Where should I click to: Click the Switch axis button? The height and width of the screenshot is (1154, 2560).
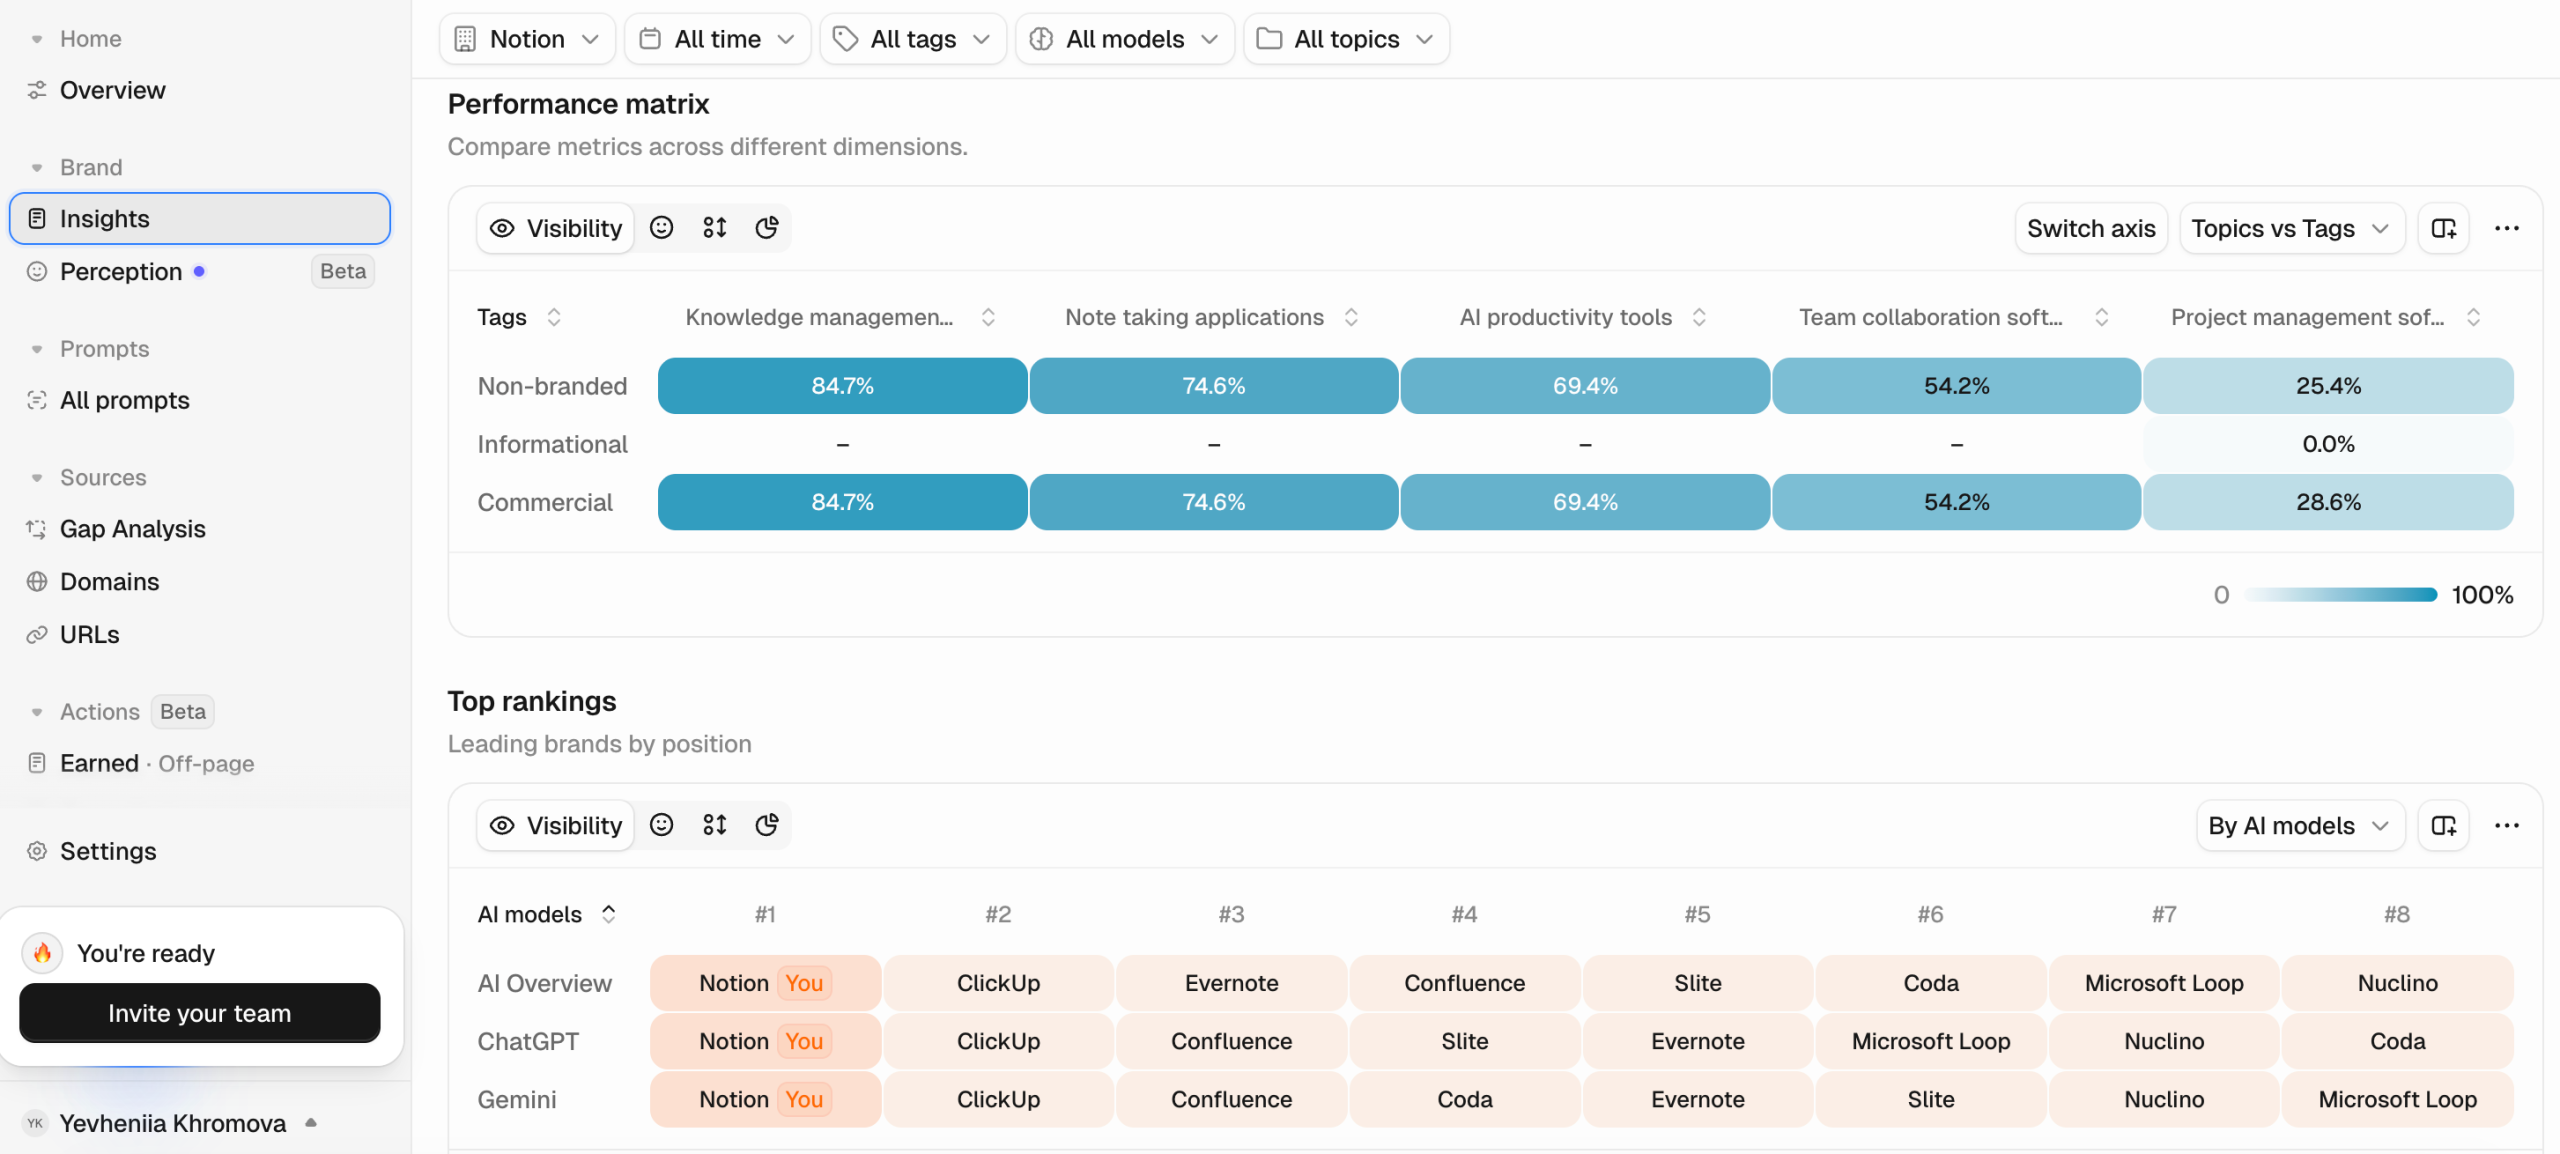[x=2091, y=229]
